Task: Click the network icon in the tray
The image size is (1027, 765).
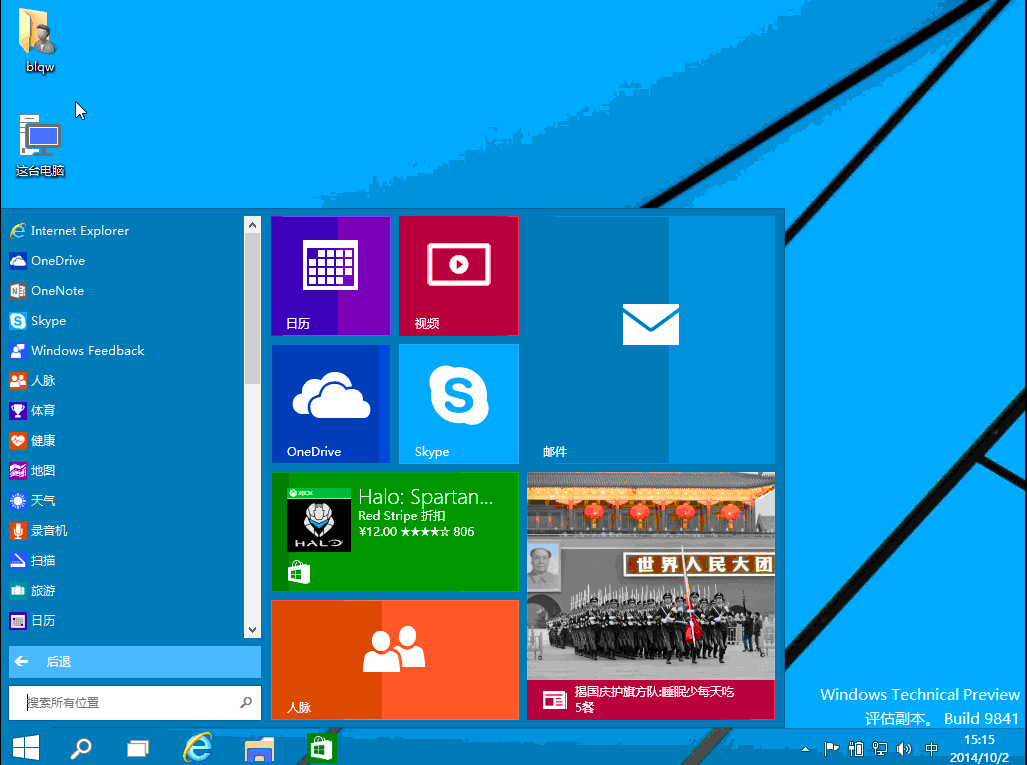Action: (880, 748)
